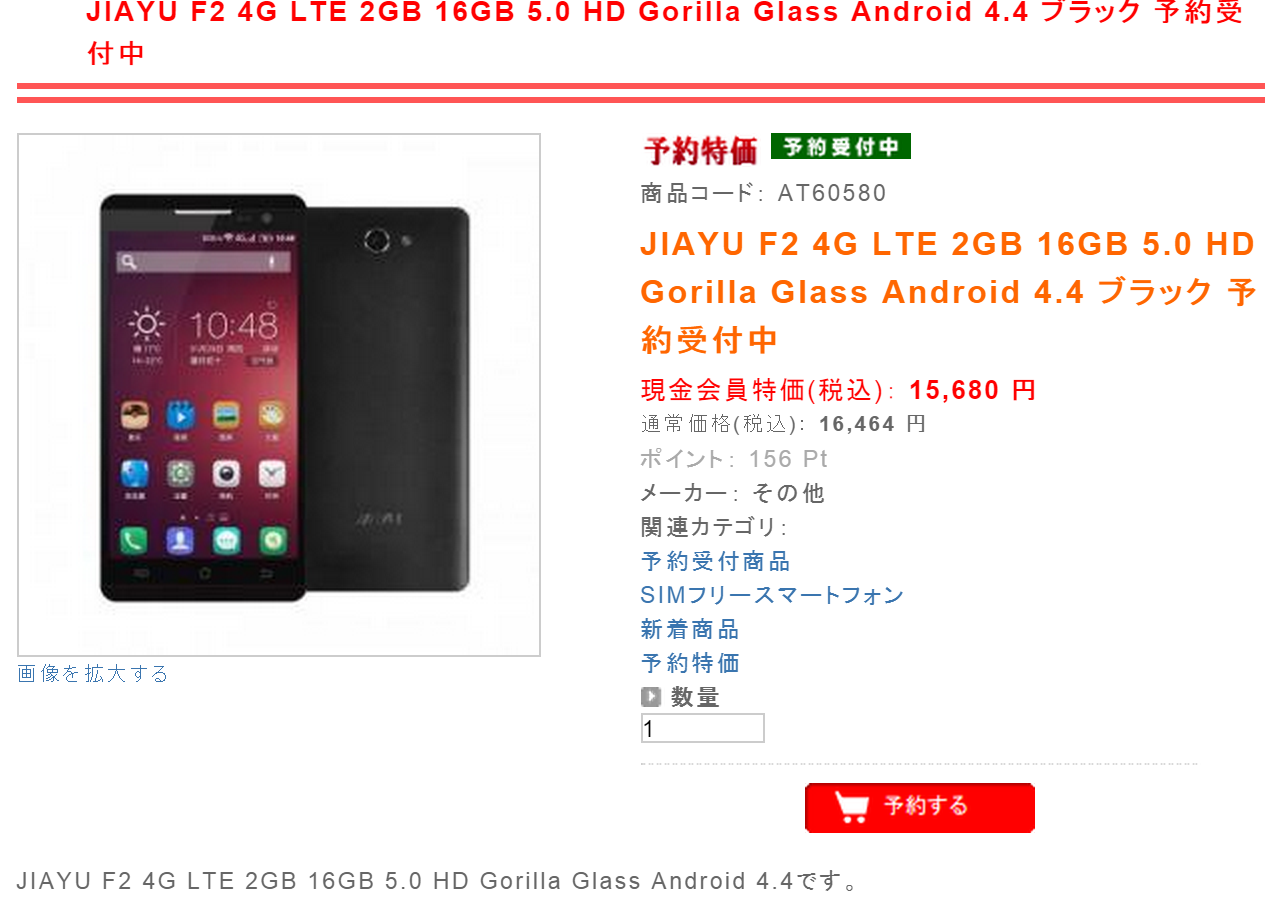Click the gray arrow icon beside 数量
The width and height of the screenshot is (1277, 905).
coord(651,697)
